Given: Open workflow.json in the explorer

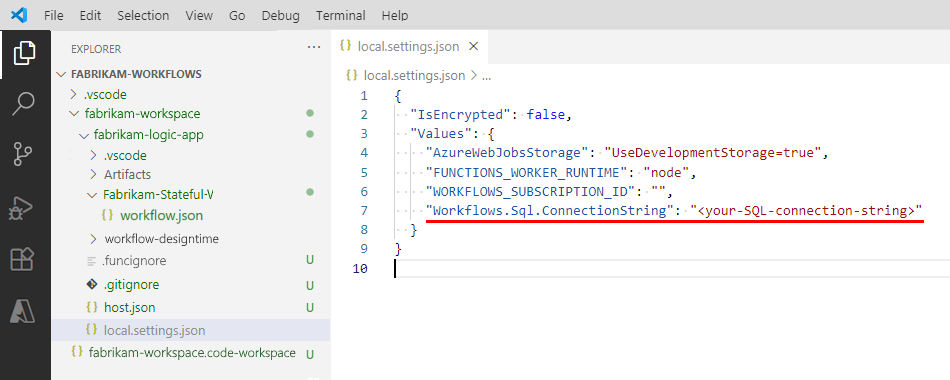Looking at the screenshot, I should coord(161,215).
